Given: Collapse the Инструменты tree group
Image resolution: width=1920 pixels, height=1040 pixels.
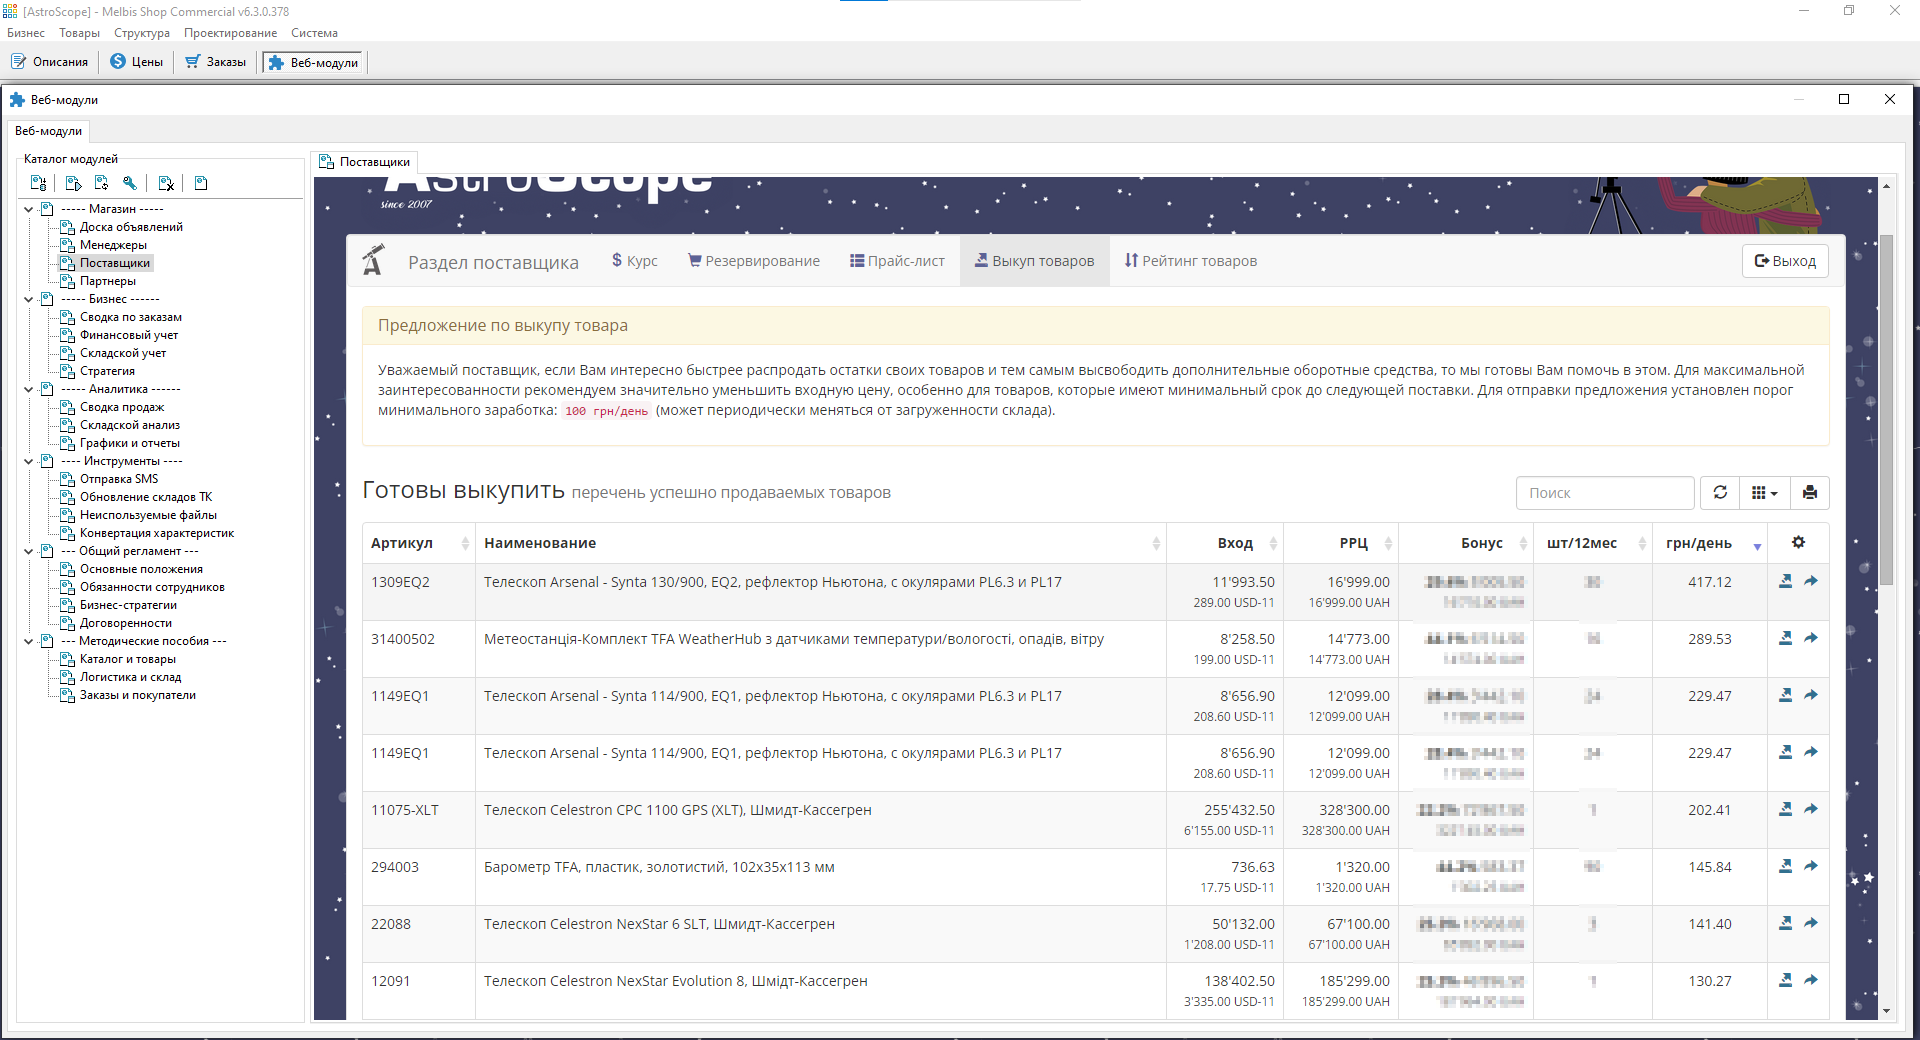Looking at the screenshot, I should pyautogui.click(x=29, y=461).
